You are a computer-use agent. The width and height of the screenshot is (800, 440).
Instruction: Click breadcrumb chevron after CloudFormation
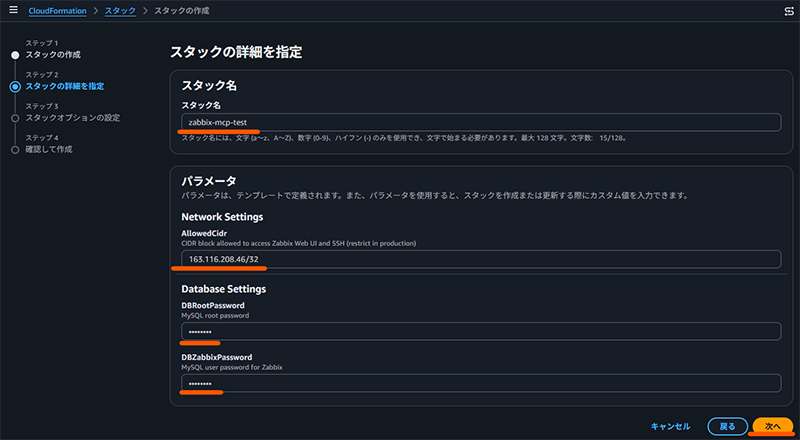pyautogui.click(x=95, y=11)
